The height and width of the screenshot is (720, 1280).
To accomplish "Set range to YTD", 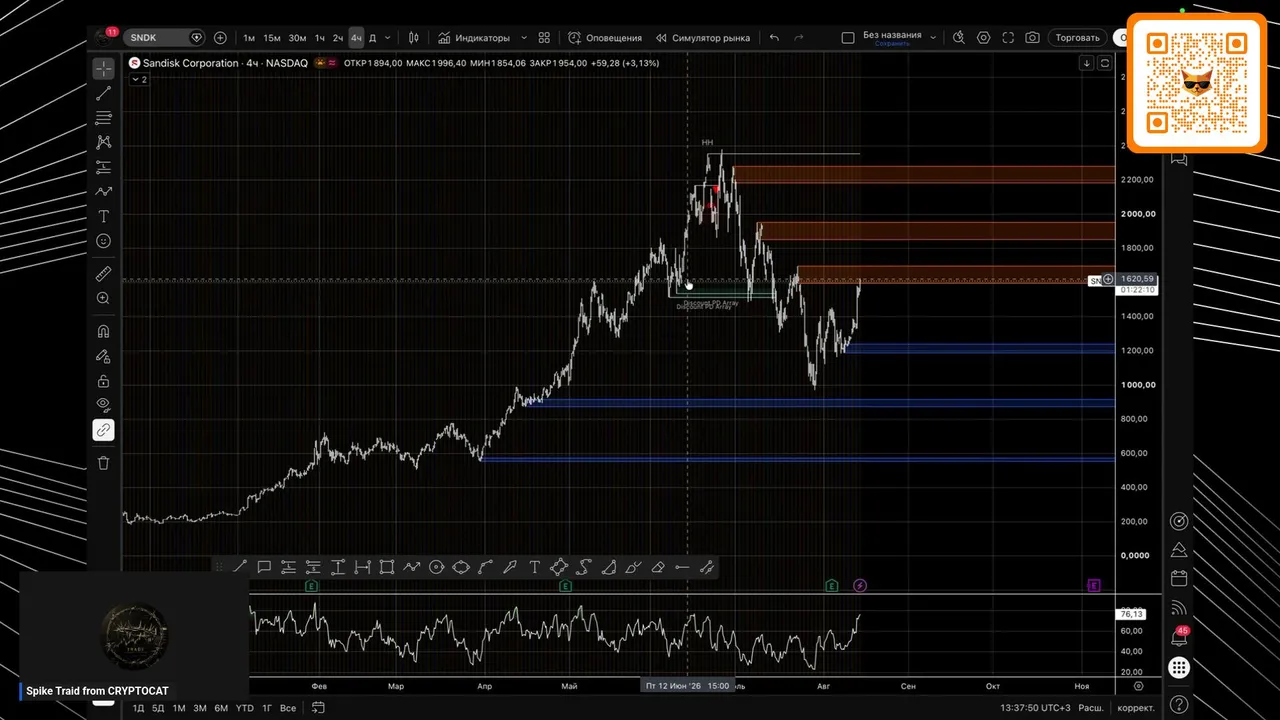I will (244, 708).
